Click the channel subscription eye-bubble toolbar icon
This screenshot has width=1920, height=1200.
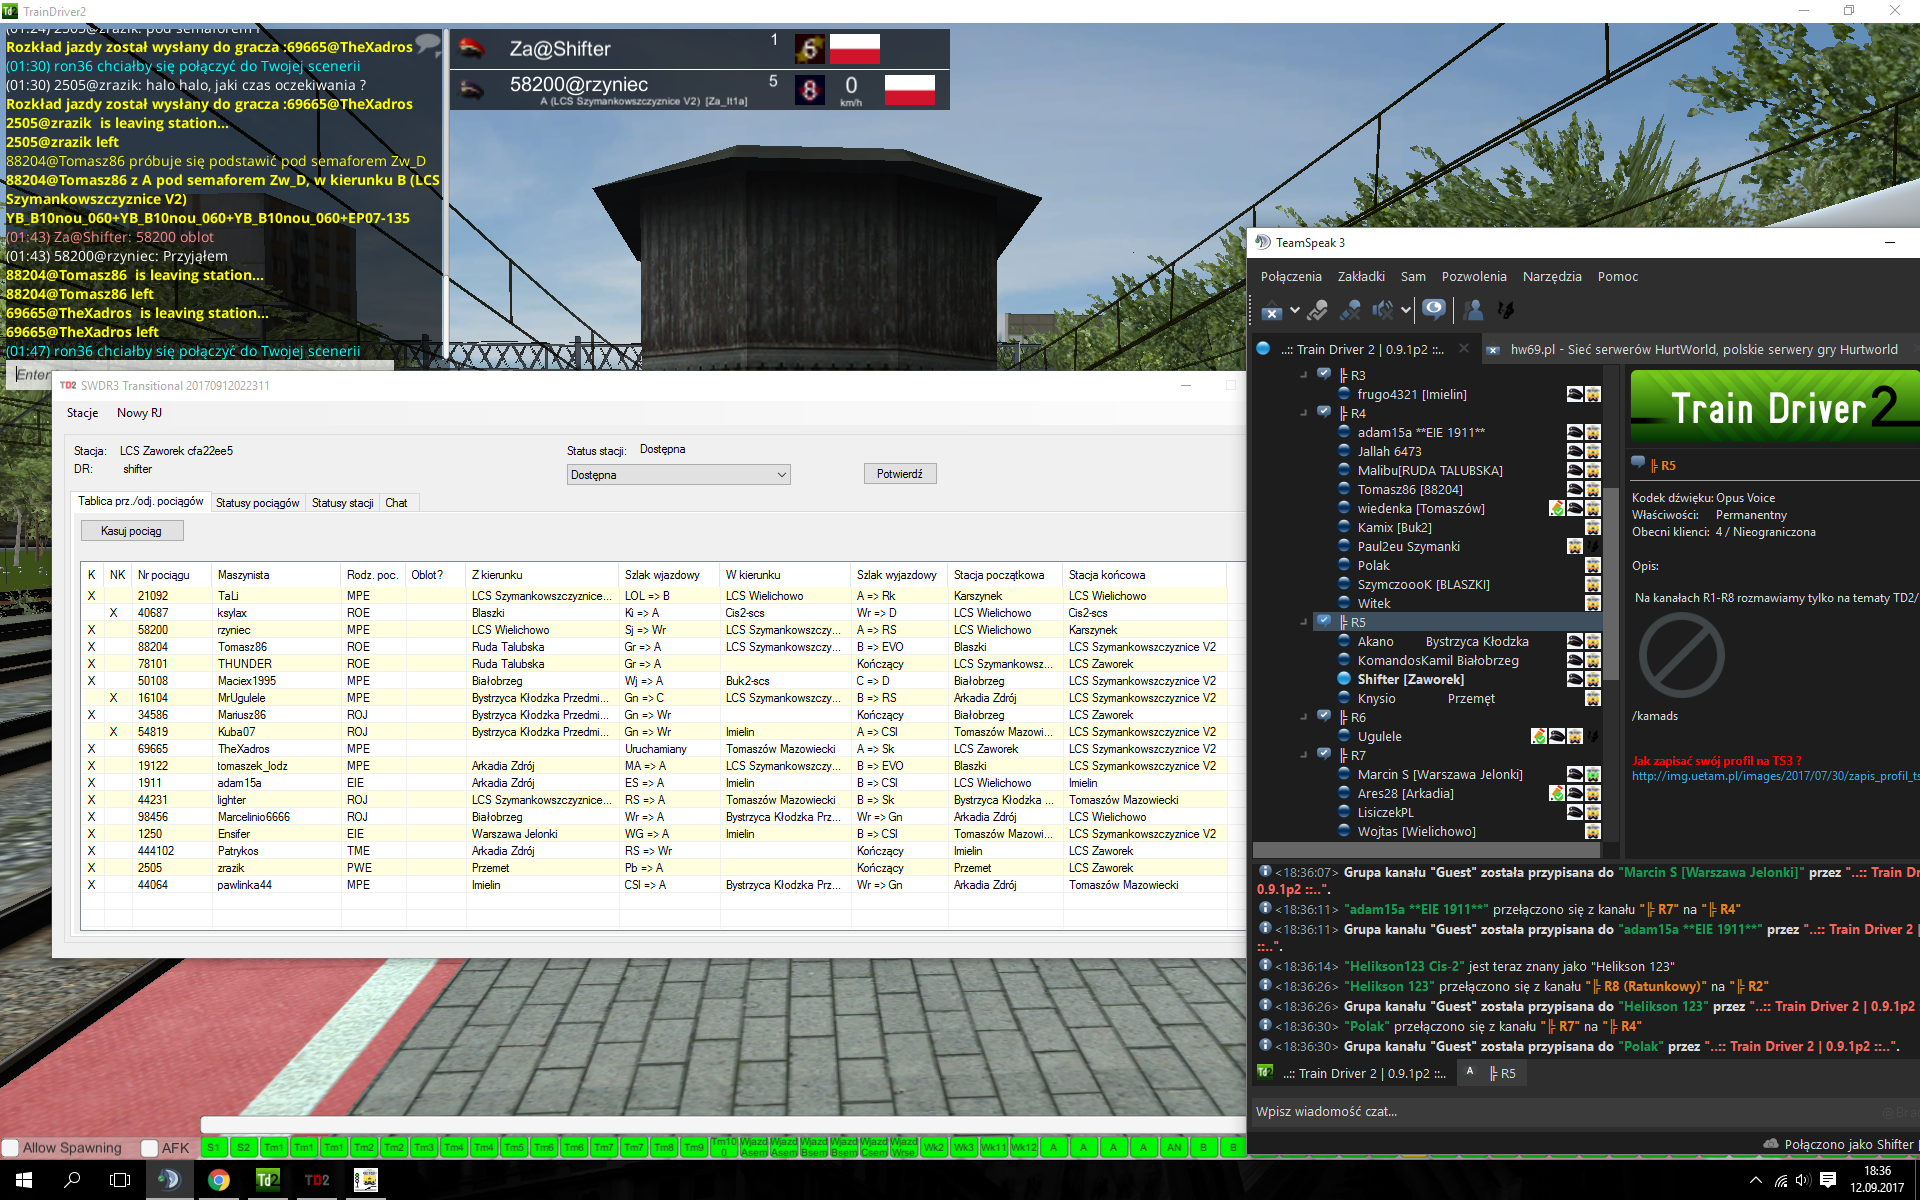point(1433,310)
